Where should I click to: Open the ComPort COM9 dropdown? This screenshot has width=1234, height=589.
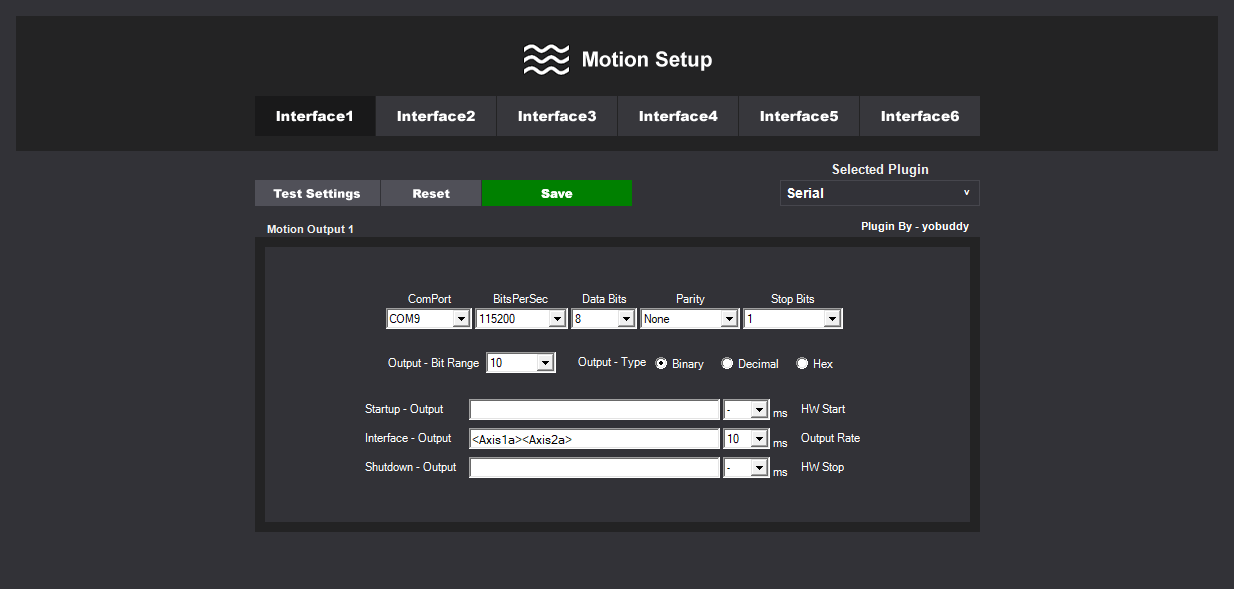coord(428,319)
